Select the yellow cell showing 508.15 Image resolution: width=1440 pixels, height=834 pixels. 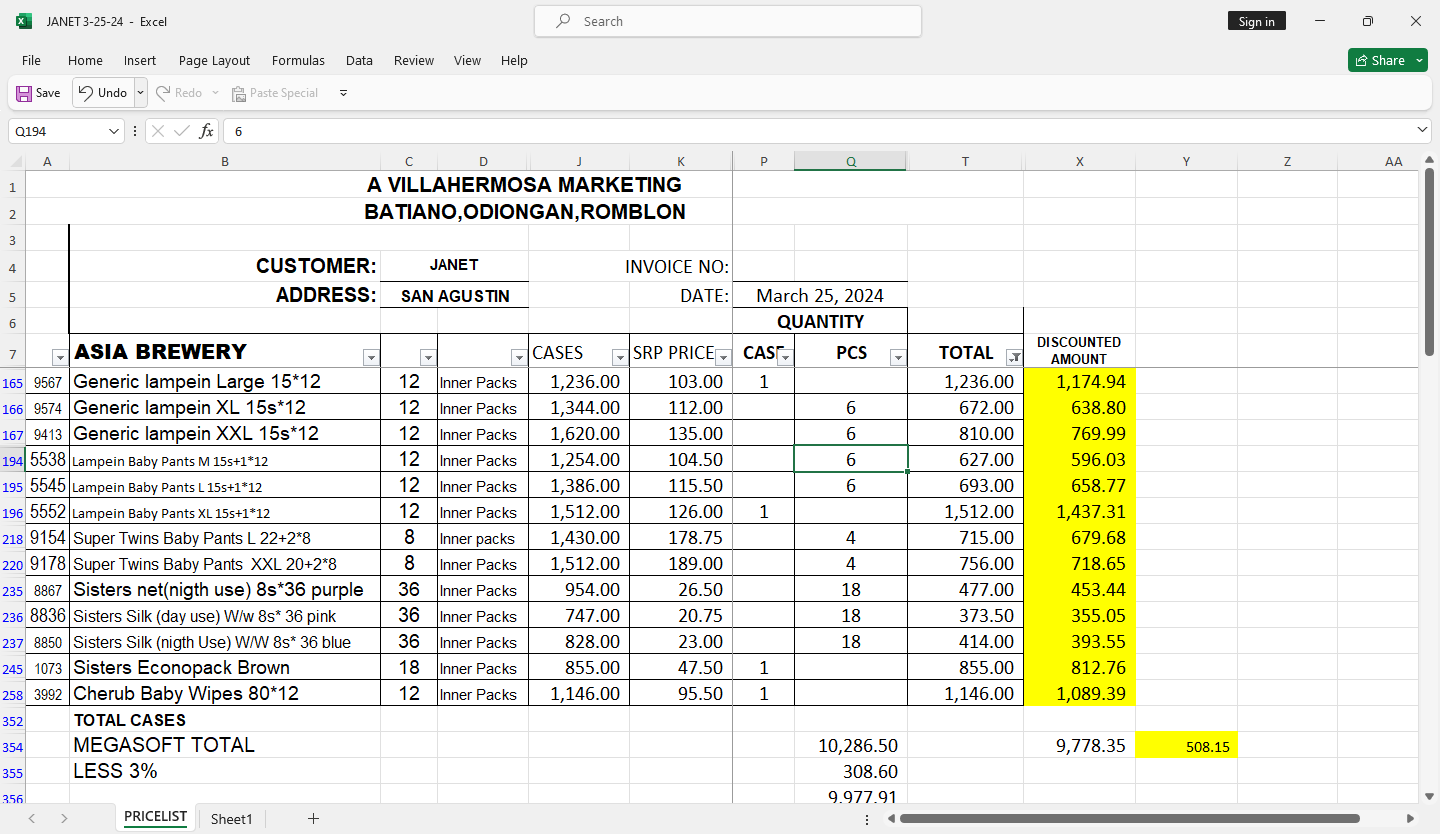tap(1186, 745)
